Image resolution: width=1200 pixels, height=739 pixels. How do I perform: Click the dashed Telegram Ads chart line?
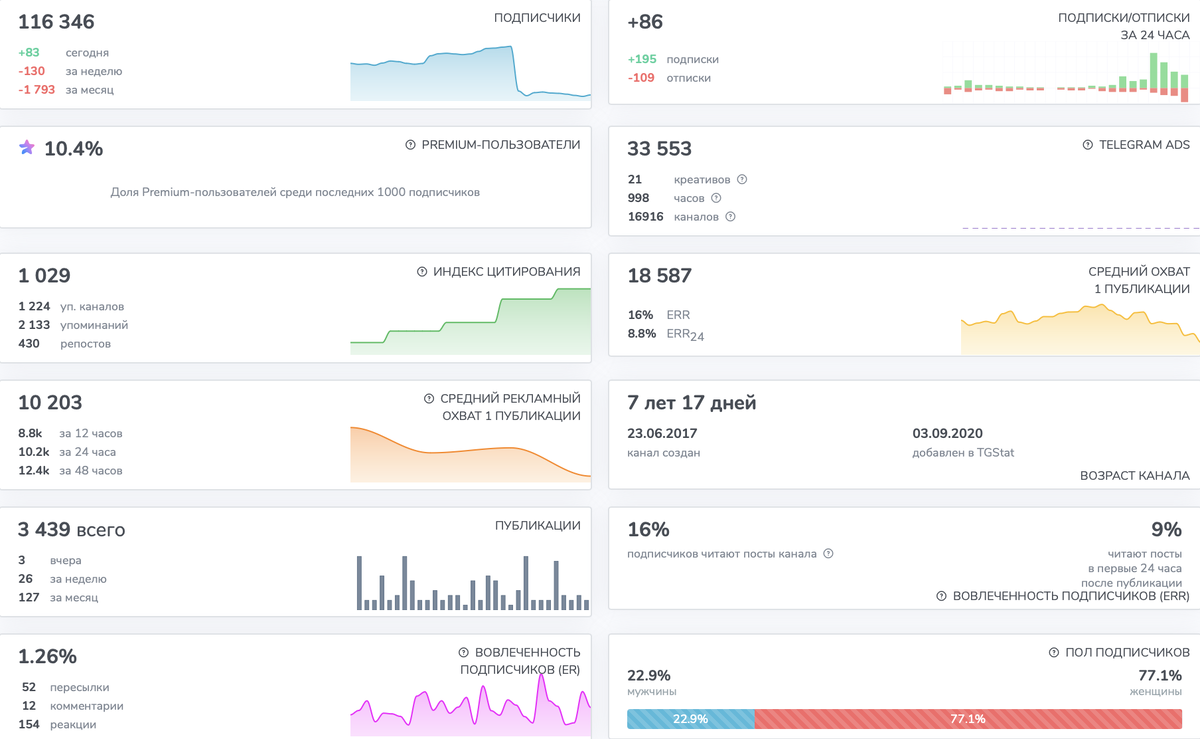pos(1080,229)
